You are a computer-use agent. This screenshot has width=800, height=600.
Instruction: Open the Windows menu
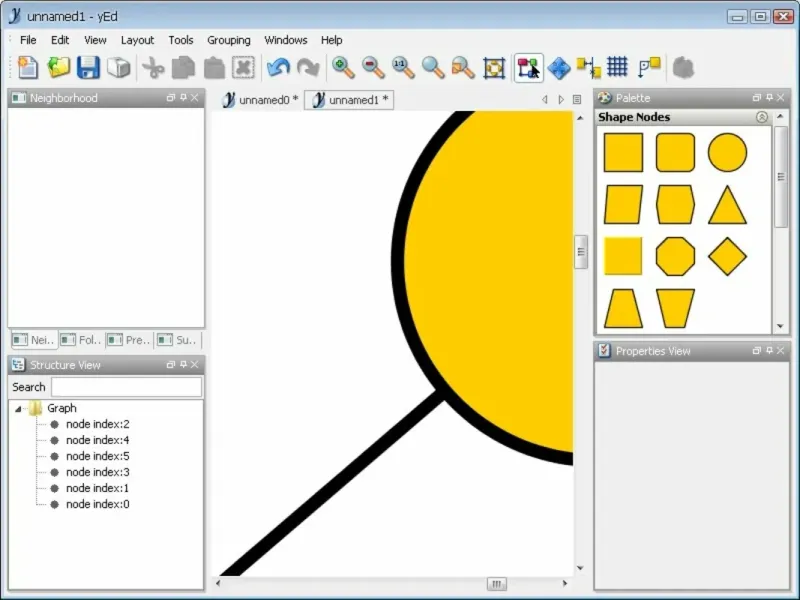[x=286, y=40]
